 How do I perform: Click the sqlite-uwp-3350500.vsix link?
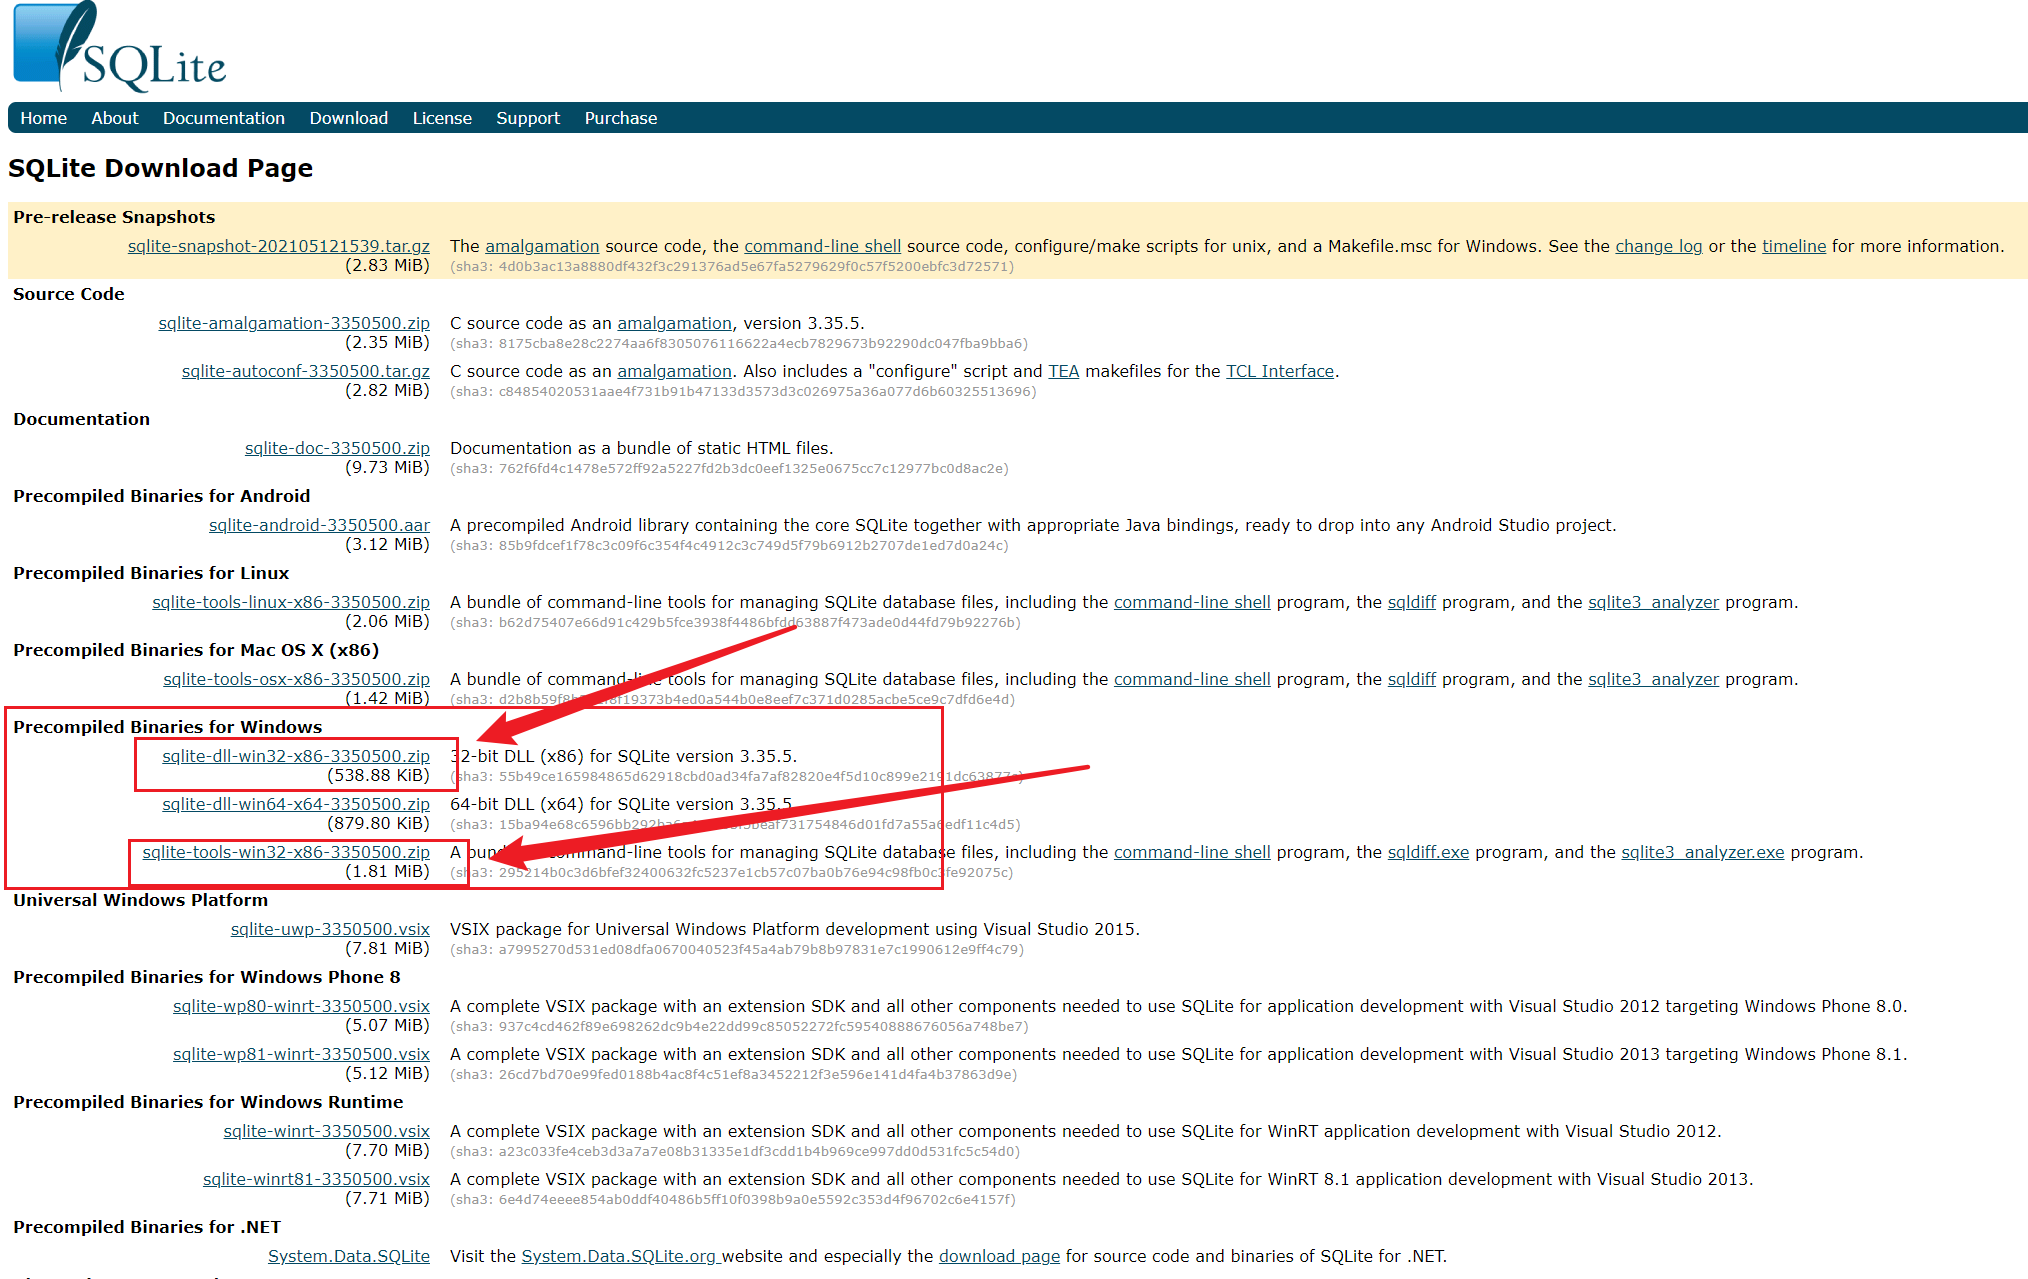click(330, 929)
